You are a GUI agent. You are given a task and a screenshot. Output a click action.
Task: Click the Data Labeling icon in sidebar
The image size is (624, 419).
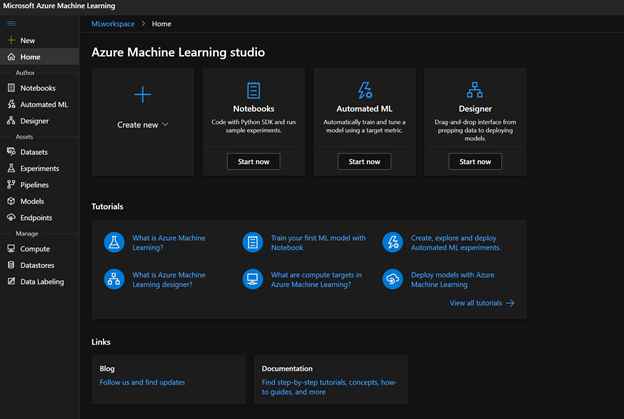(11, 281)
